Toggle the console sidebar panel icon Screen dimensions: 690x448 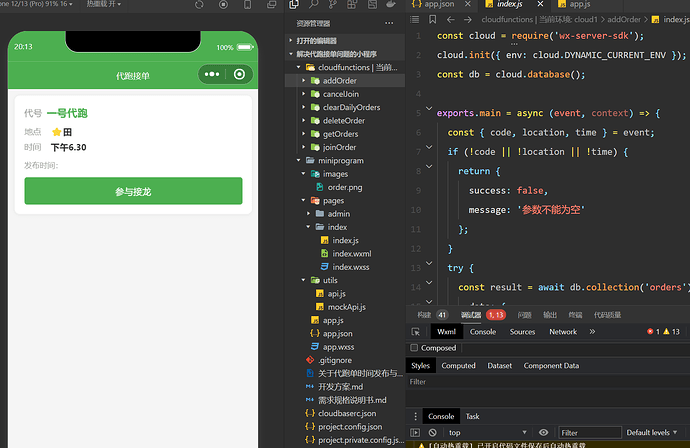click(415, 433)
